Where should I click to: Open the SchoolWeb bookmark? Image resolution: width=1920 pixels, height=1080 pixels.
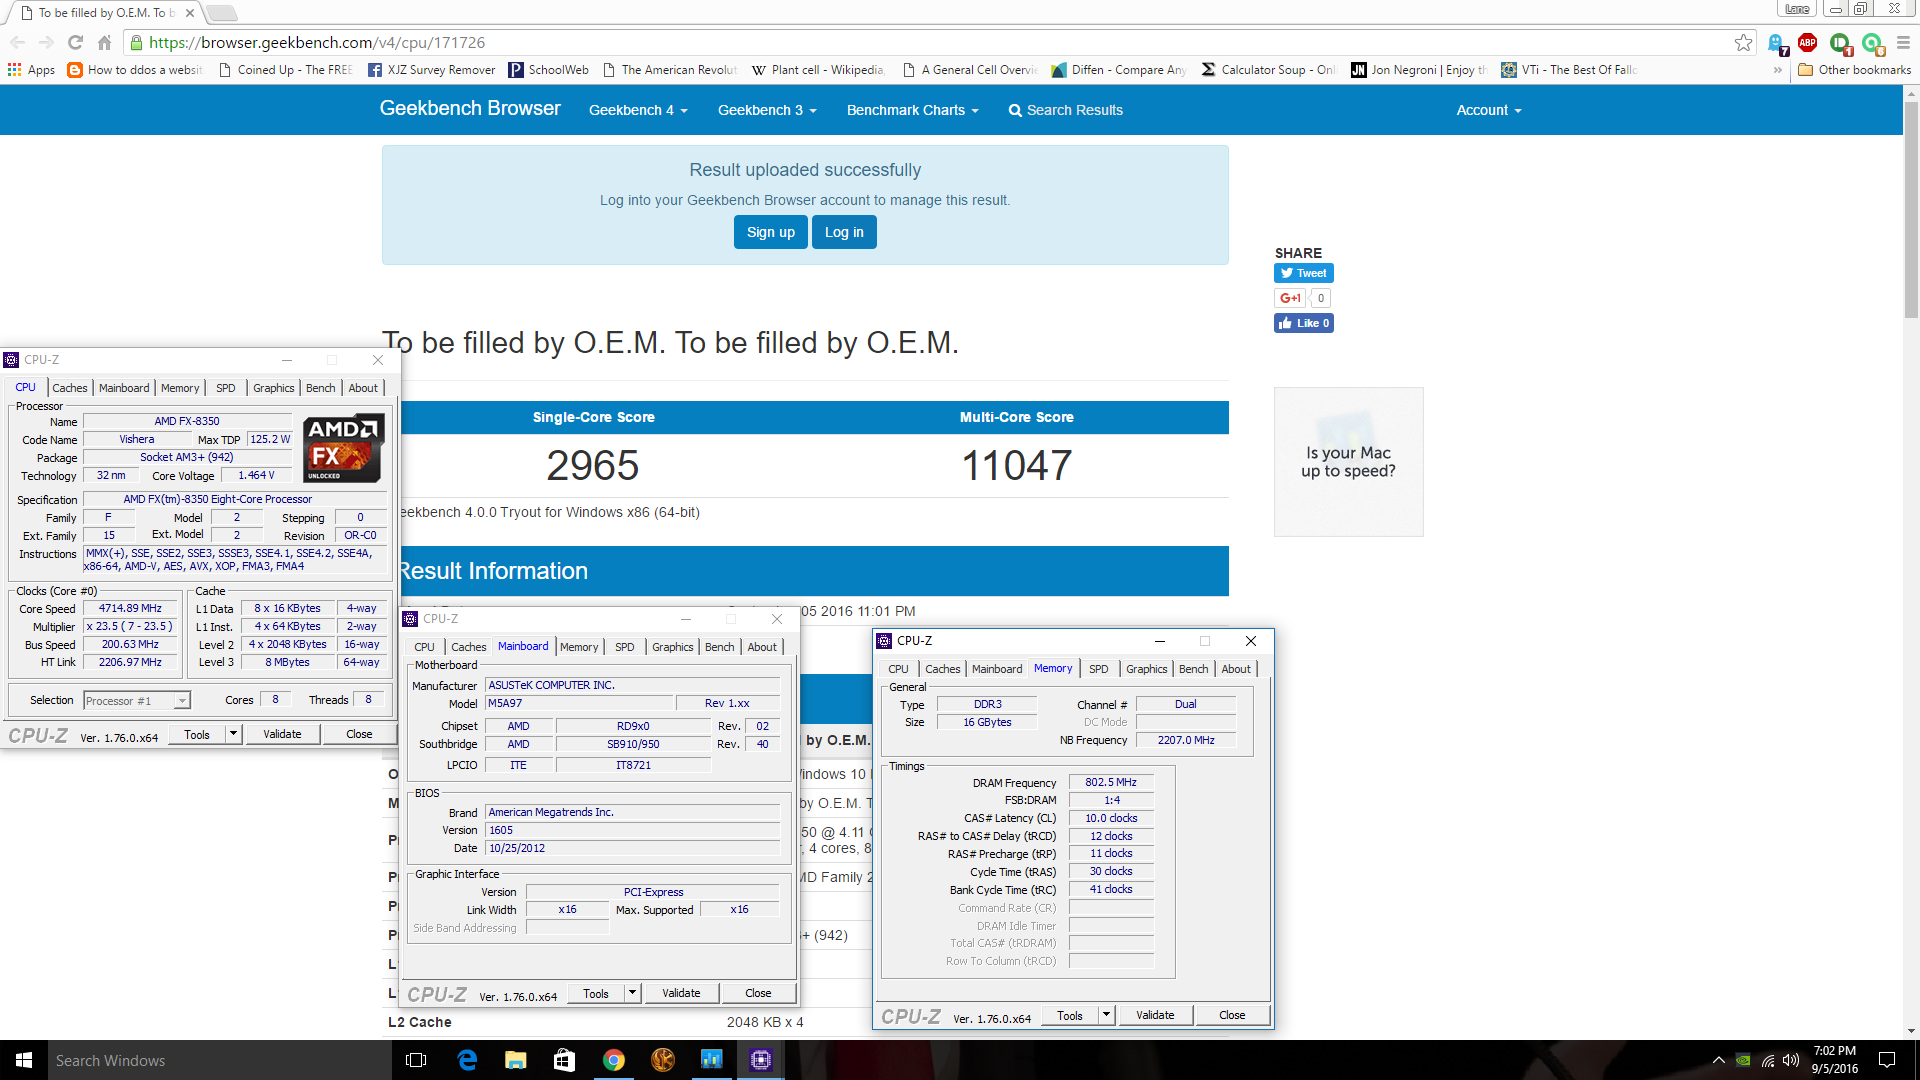coord(548,70)
